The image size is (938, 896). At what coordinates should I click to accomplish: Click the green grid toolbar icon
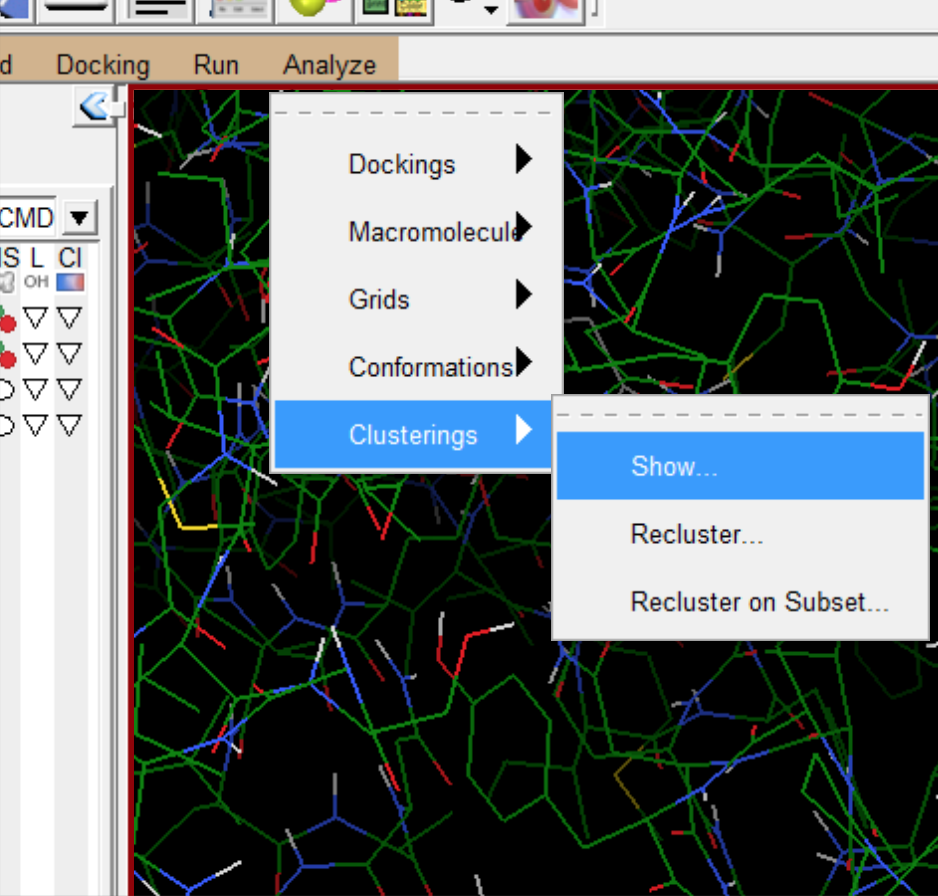376,8
